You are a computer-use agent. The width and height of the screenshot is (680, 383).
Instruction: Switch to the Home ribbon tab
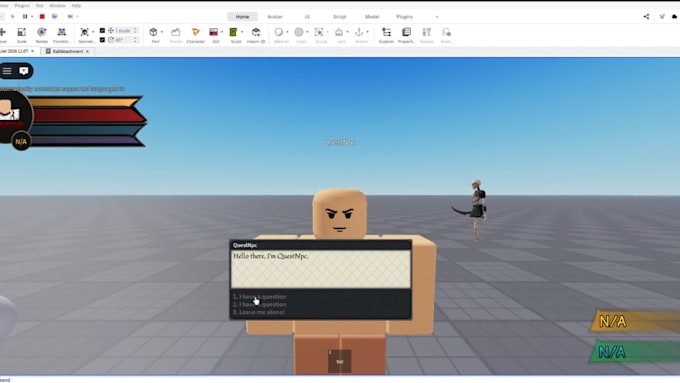pyautogui.click(x=242, y=16)
